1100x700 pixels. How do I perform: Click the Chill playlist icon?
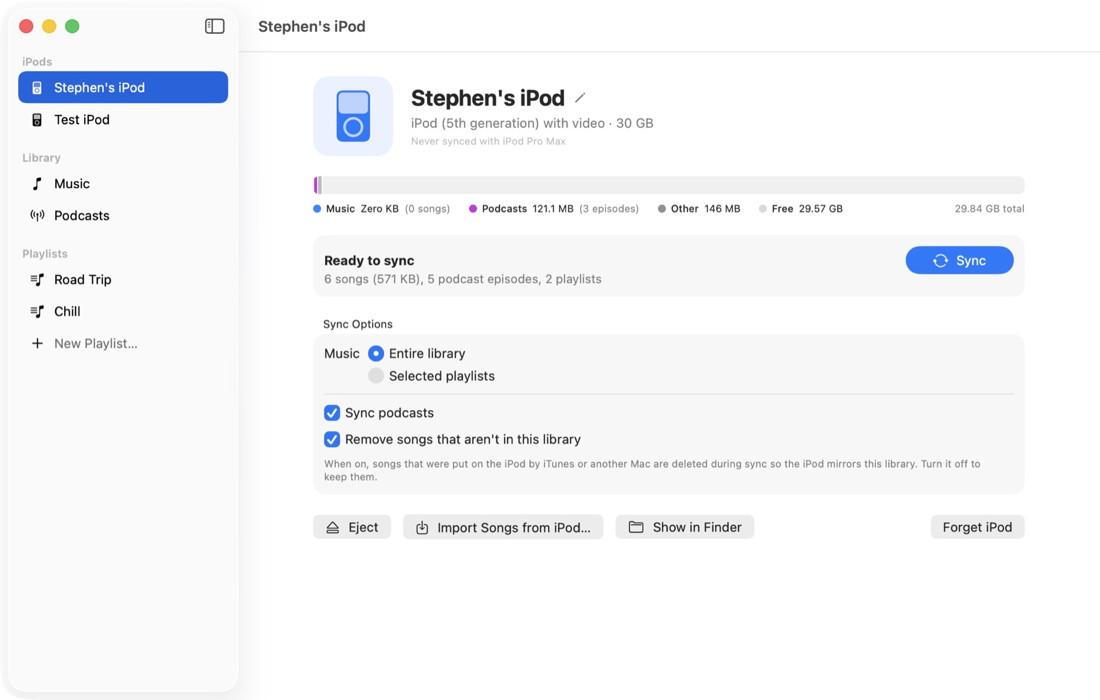37,311
